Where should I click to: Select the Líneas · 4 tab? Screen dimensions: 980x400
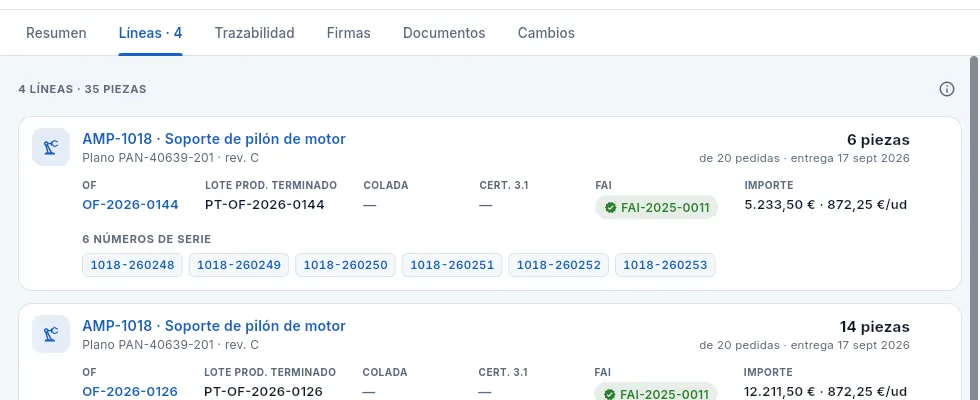point(151,33)
